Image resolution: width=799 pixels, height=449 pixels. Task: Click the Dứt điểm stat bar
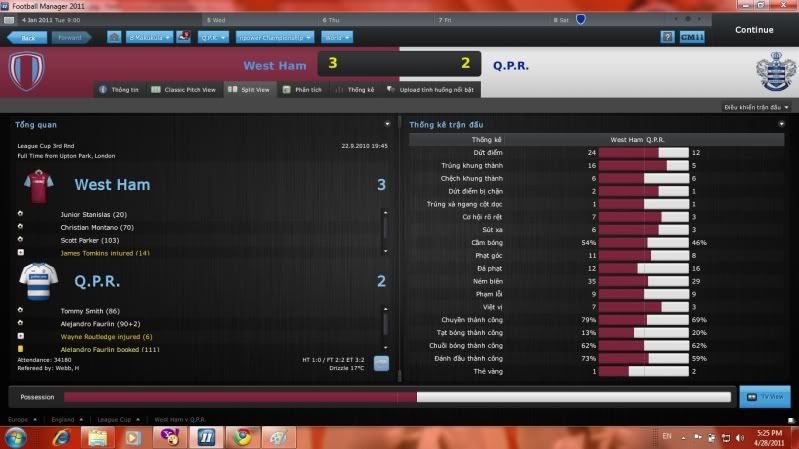tap(644, 152)
